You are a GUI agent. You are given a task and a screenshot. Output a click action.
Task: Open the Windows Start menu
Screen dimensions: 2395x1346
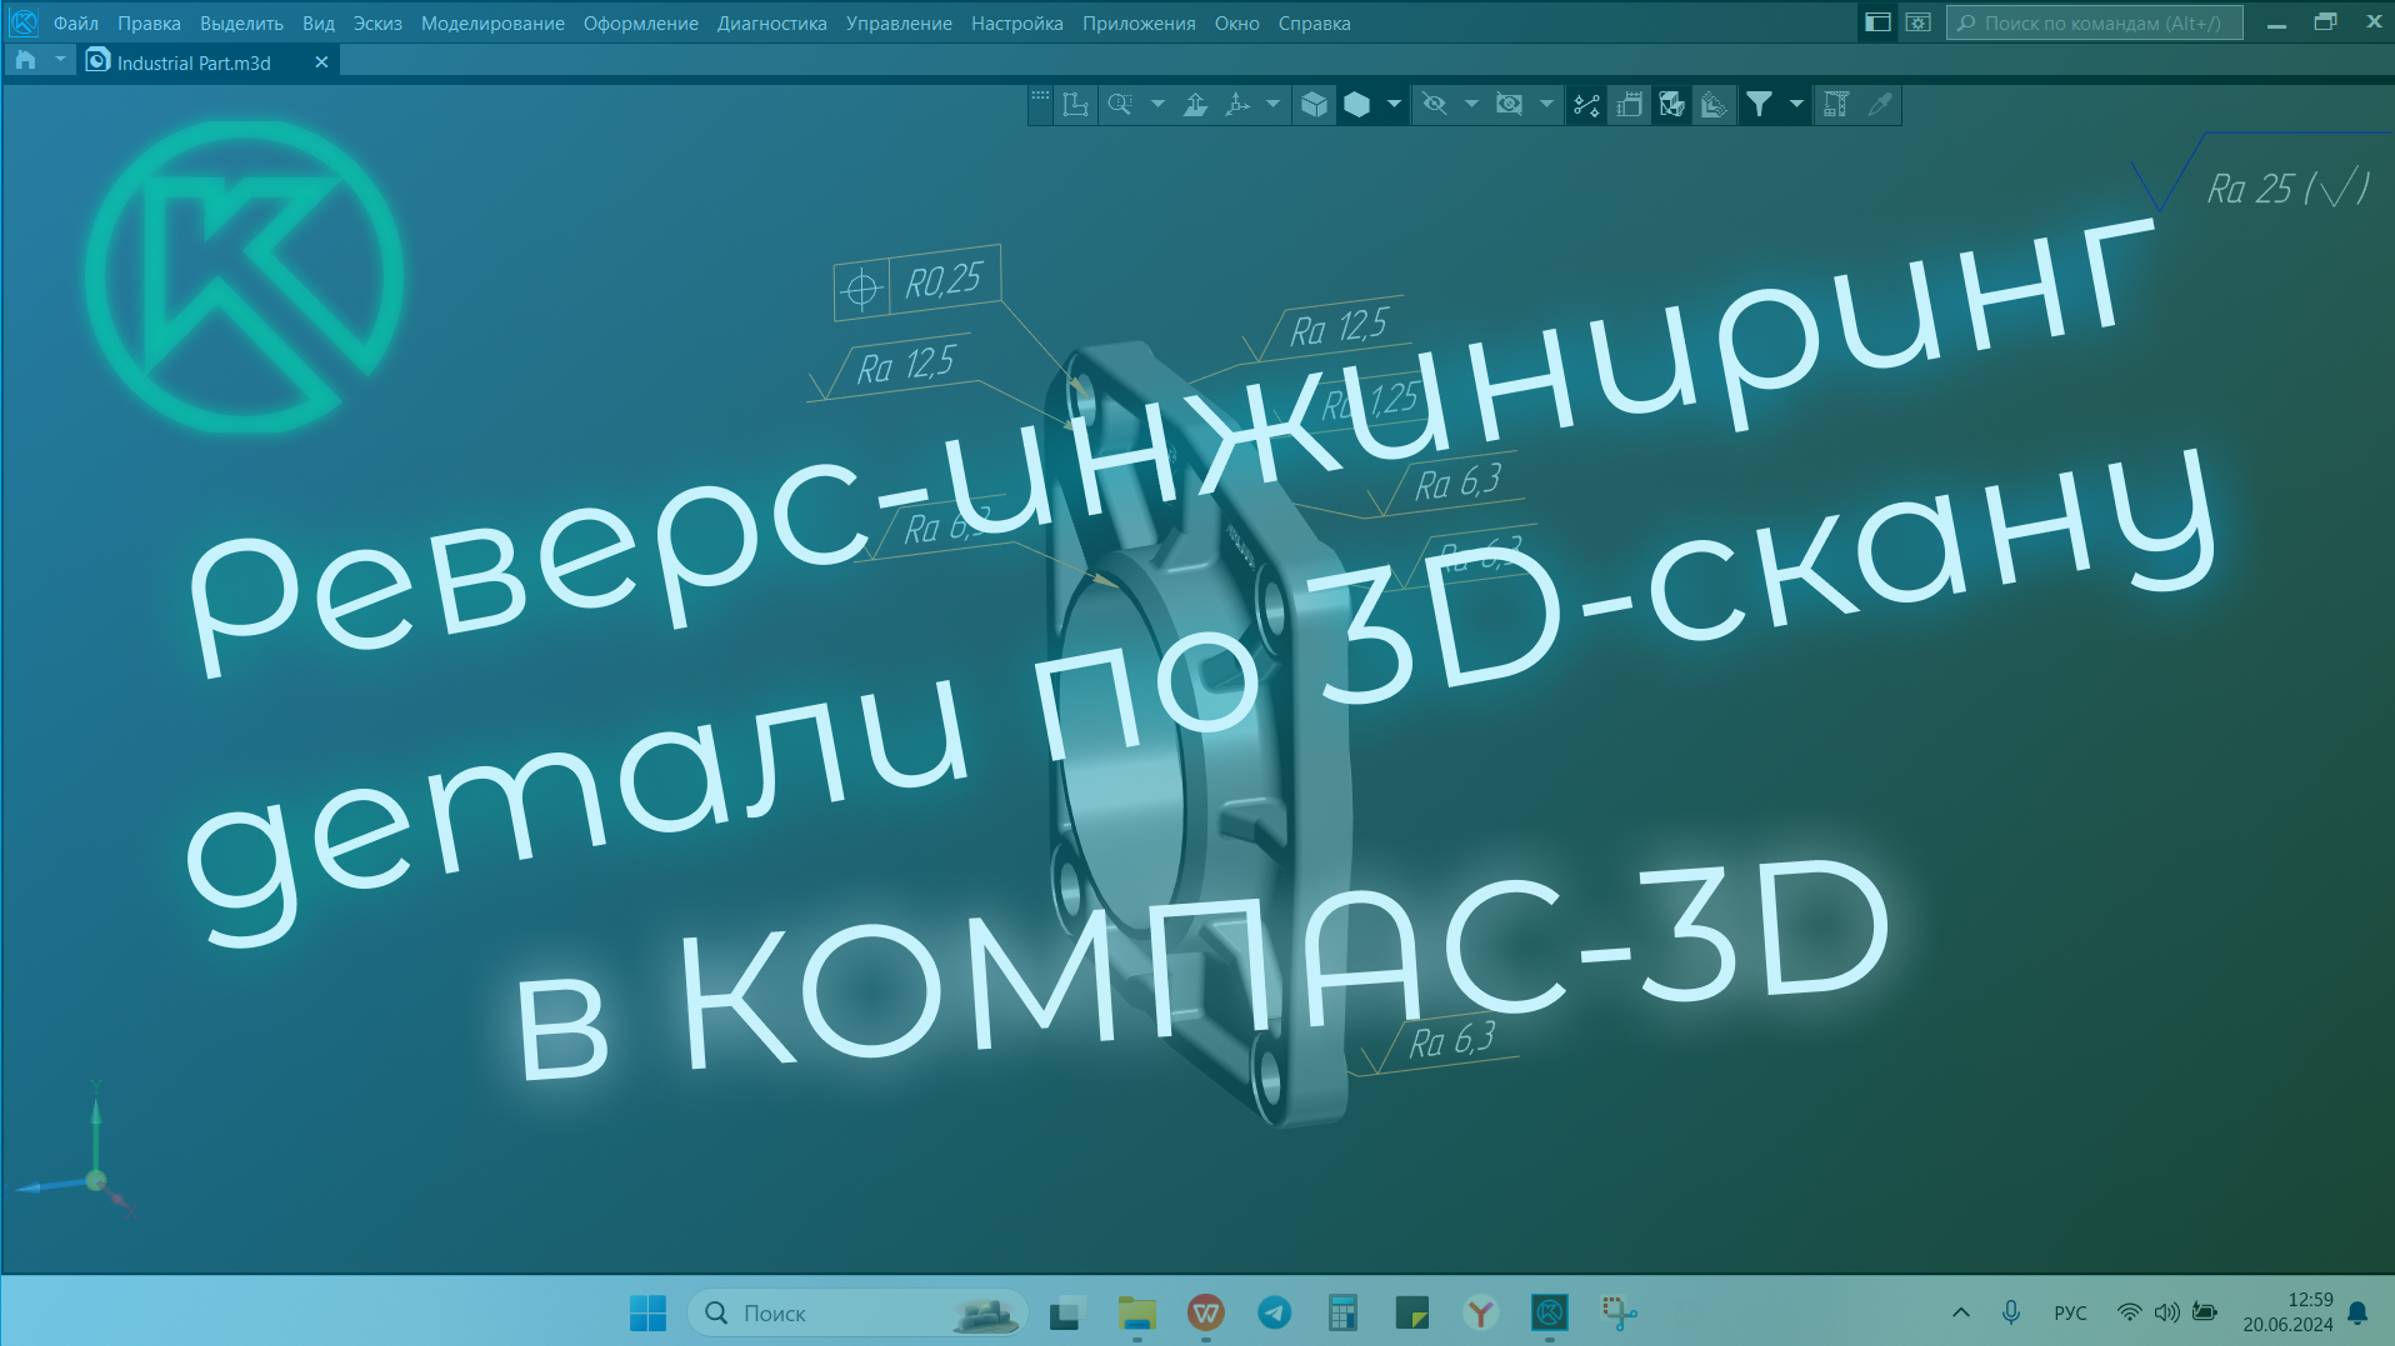coord(648,1312)
